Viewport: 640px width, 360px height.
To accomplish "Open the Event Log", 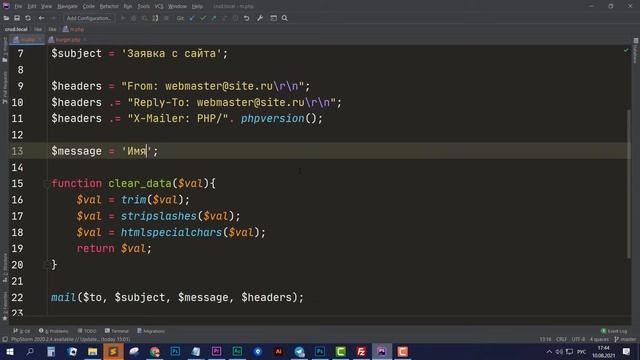I will [x=614, y=331].
